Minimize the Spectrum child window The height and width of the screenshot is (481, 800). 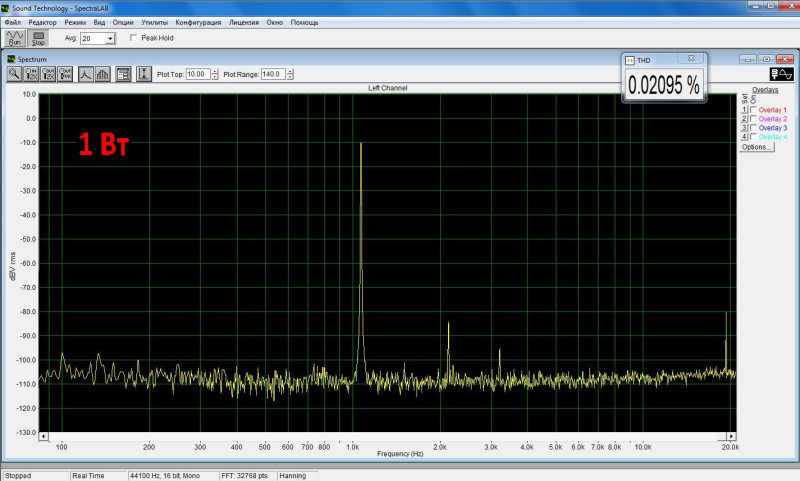pyautogui.click(x=747, y=59)
